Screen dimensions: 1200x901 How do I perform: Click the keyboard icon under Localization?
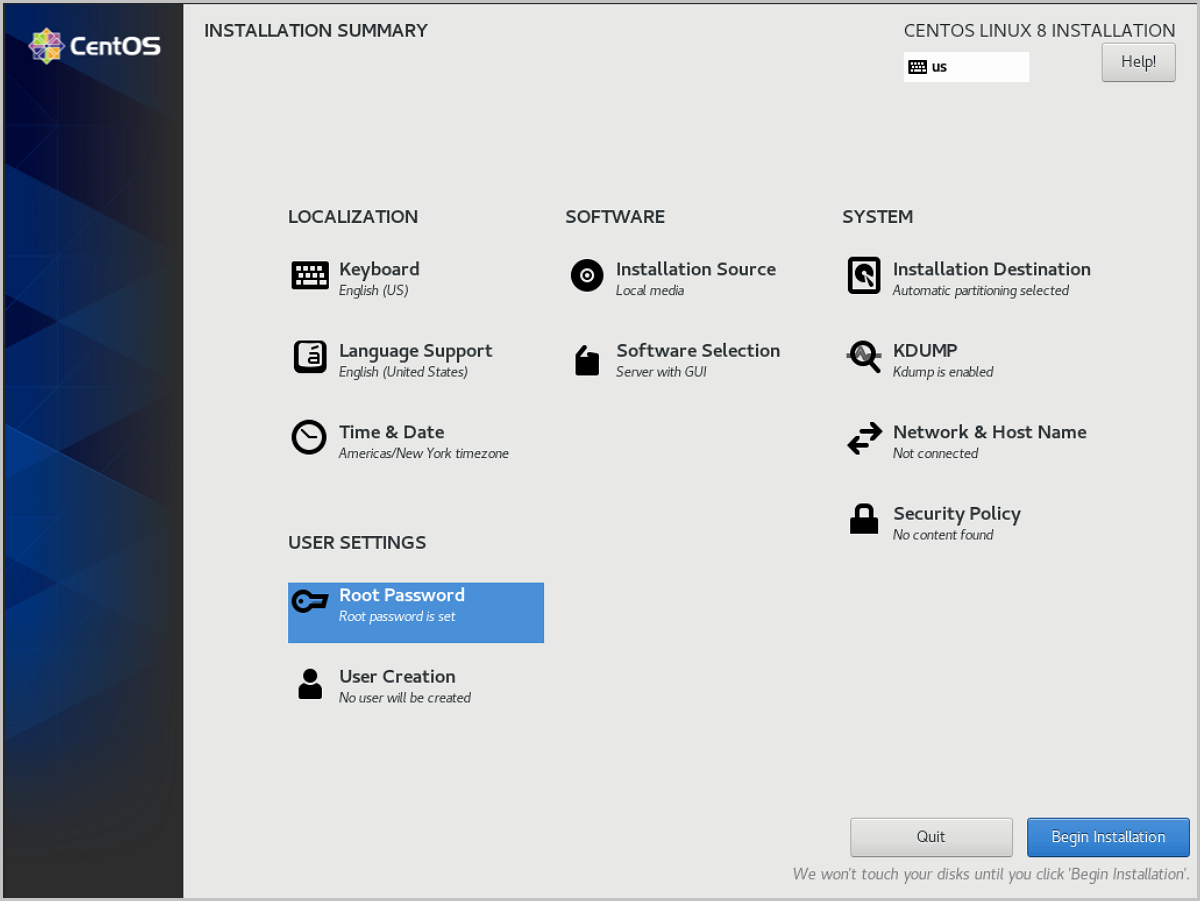(310, 276)
